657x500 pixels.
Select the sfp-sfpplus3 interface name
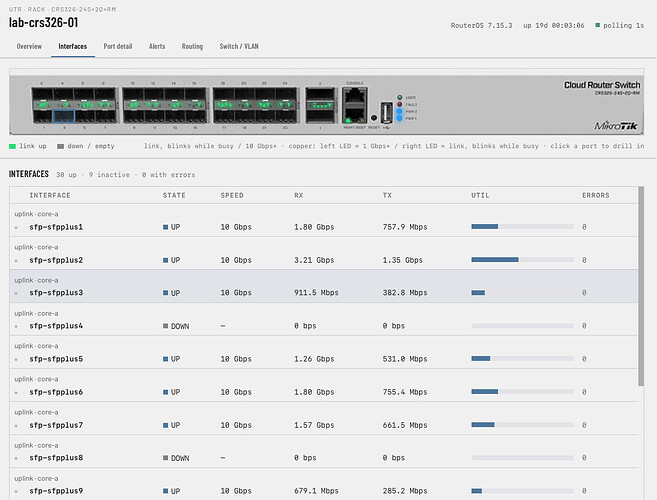point(56,293)
